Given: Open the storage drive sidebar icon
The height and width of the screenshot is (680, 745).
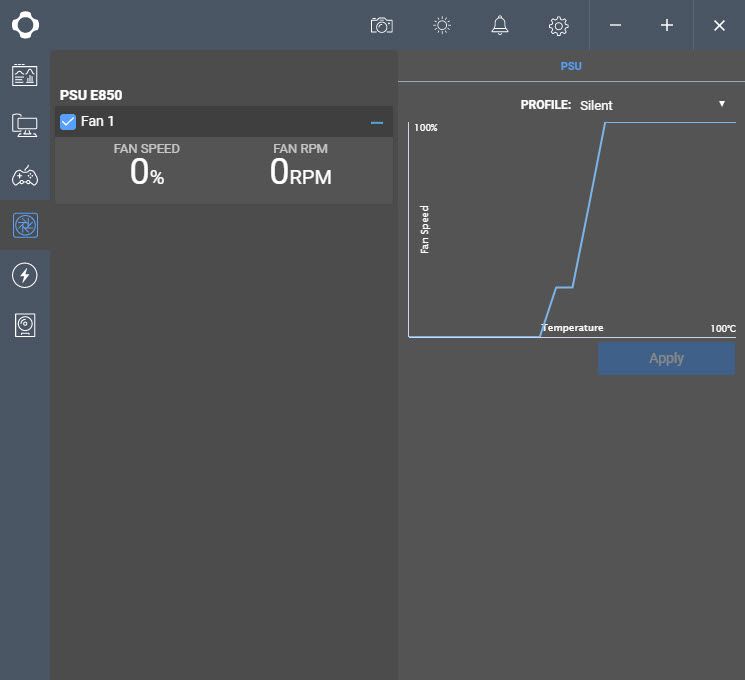Looking at the screenshot, I should pyautogui.click(x=25, y=326).
